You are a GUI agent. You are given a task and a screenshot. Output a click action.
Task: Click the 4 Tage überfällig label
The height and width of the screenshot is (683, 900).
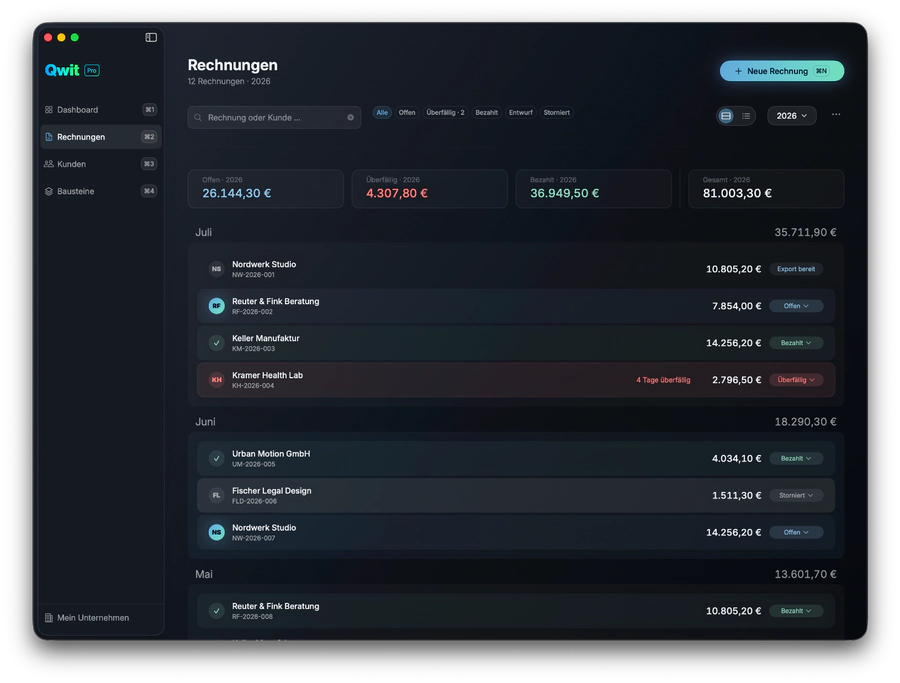(x=663, y=380)
